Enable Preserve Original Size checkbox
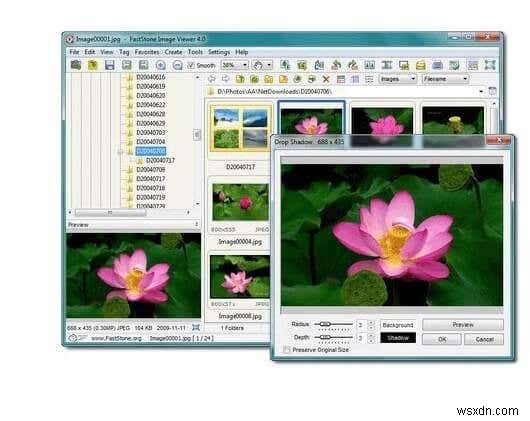The height and width of the screenshot is (421, 530). point(287,350)
